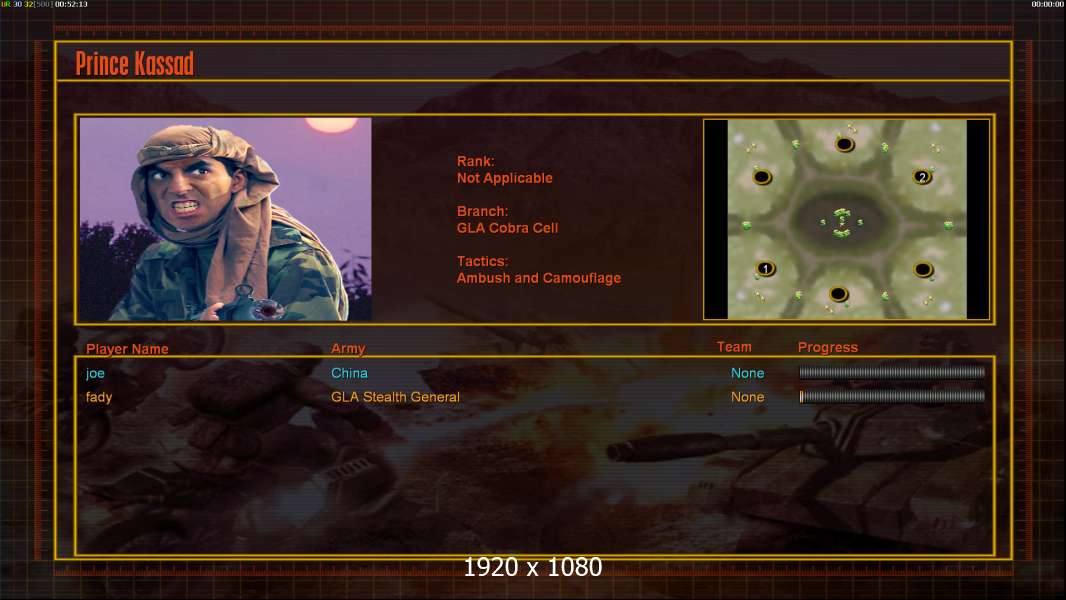Click Prince Kassad's portrait image
This screenshot has width=1066, height=600.
[x=226, y=219]
